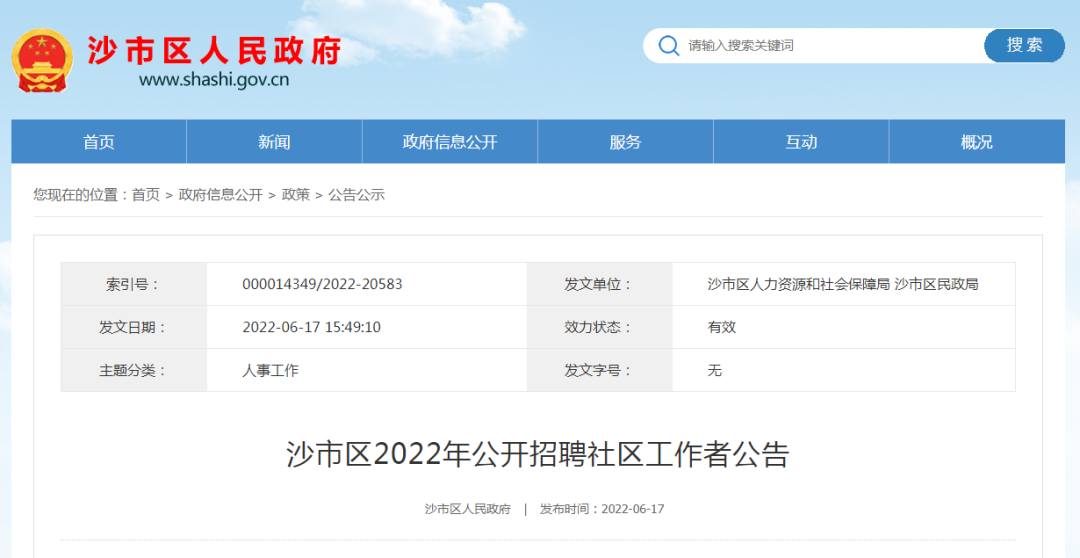Switch to the 新闻 navigation tab
Screen dimensions: 1080x558
click(x=274, y=142)
